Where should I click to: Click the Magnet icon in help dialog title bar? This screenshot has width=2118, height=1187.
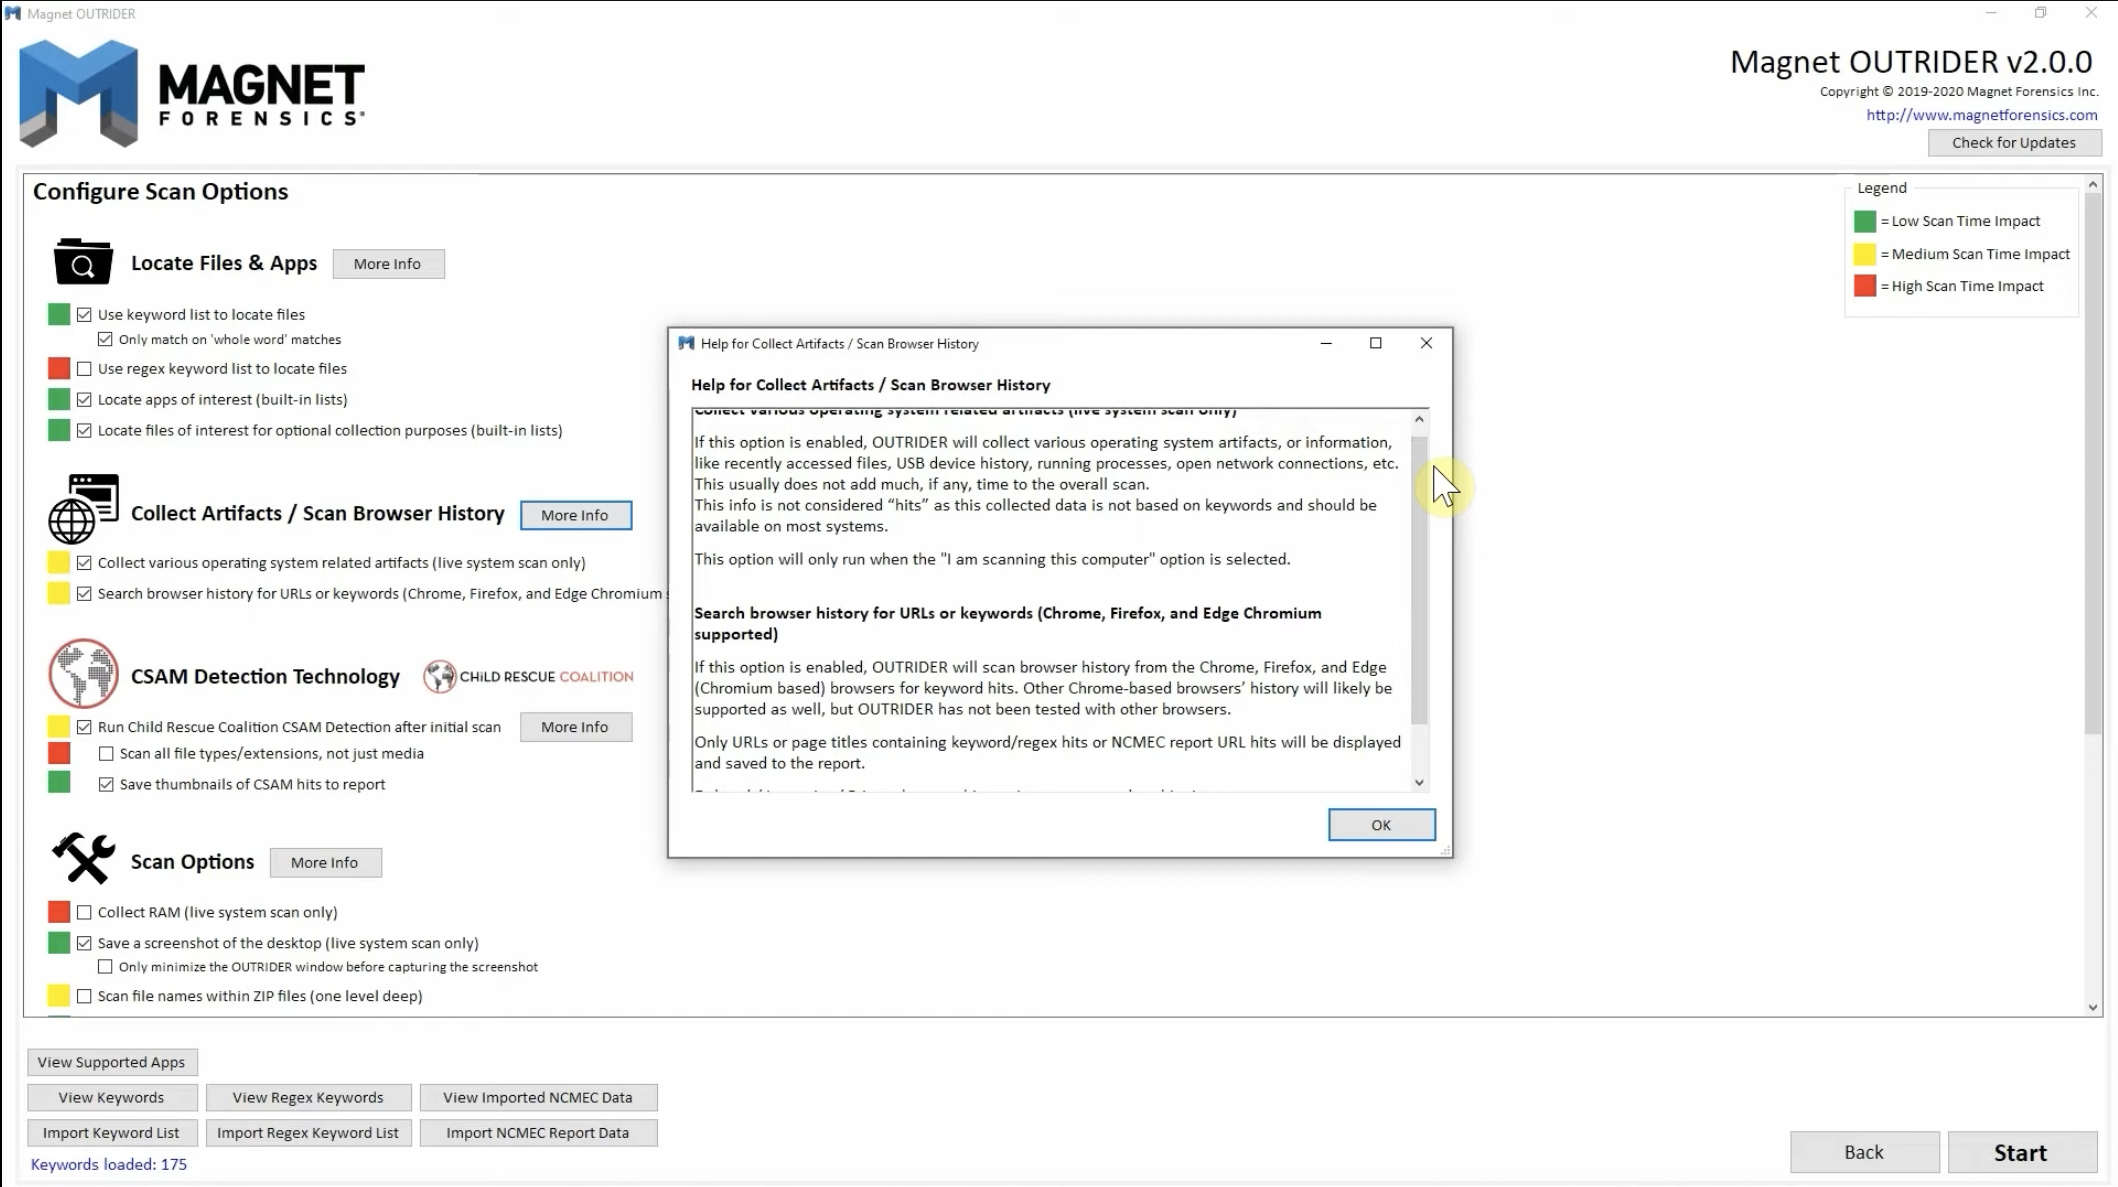[686, 343]
